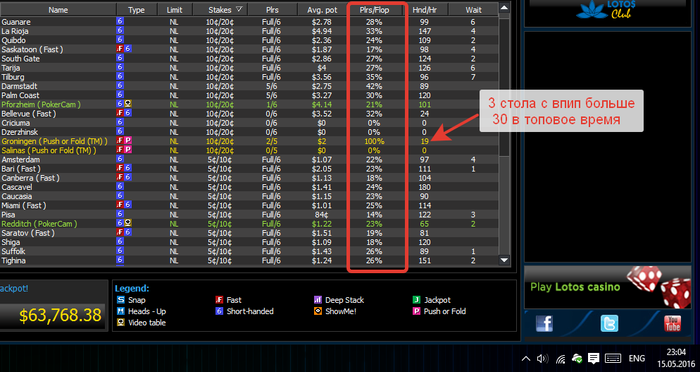Open the Facebook page icon

point(545,323)
